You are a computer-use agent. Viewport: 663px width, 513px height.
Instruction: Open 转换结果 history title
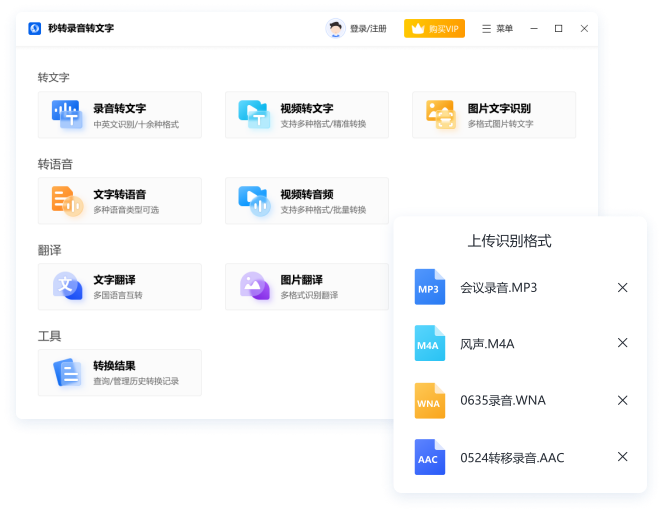point(114,366)
